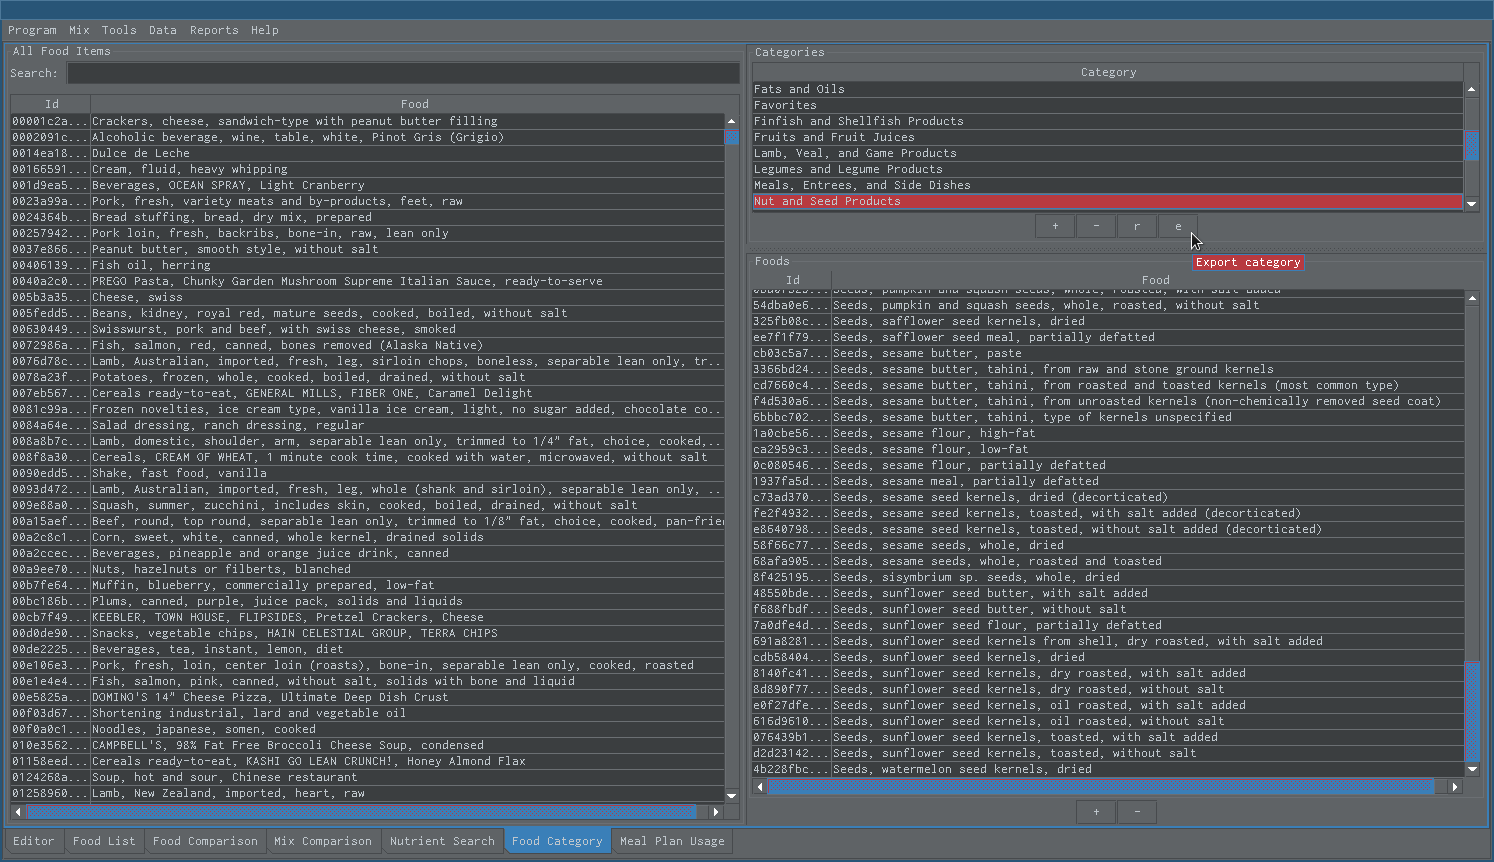1494x862 pixels.
Task: Select Seeds, sunflower seed flour, partially defatted
Action: 1108,625
